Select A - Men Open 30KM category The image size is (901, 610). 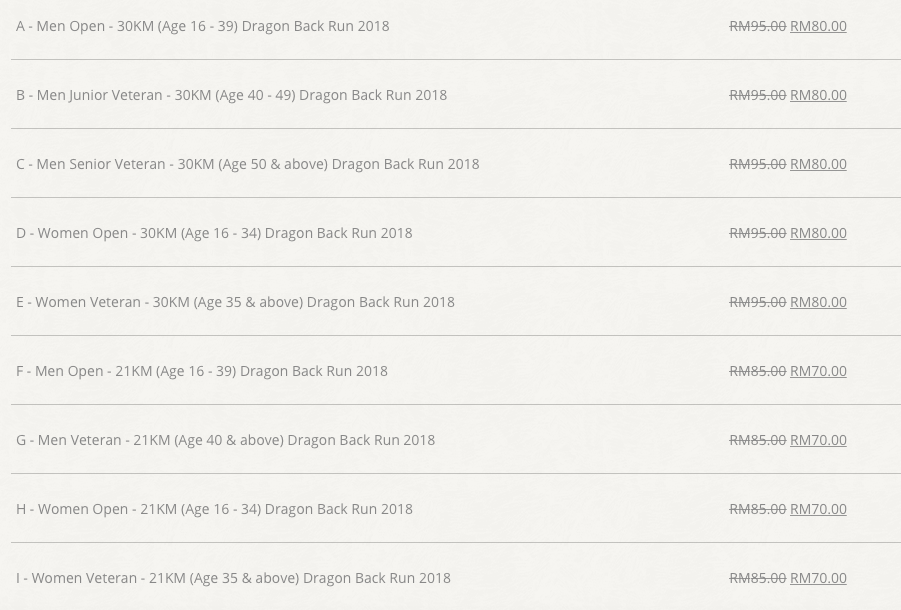[202, 26]
